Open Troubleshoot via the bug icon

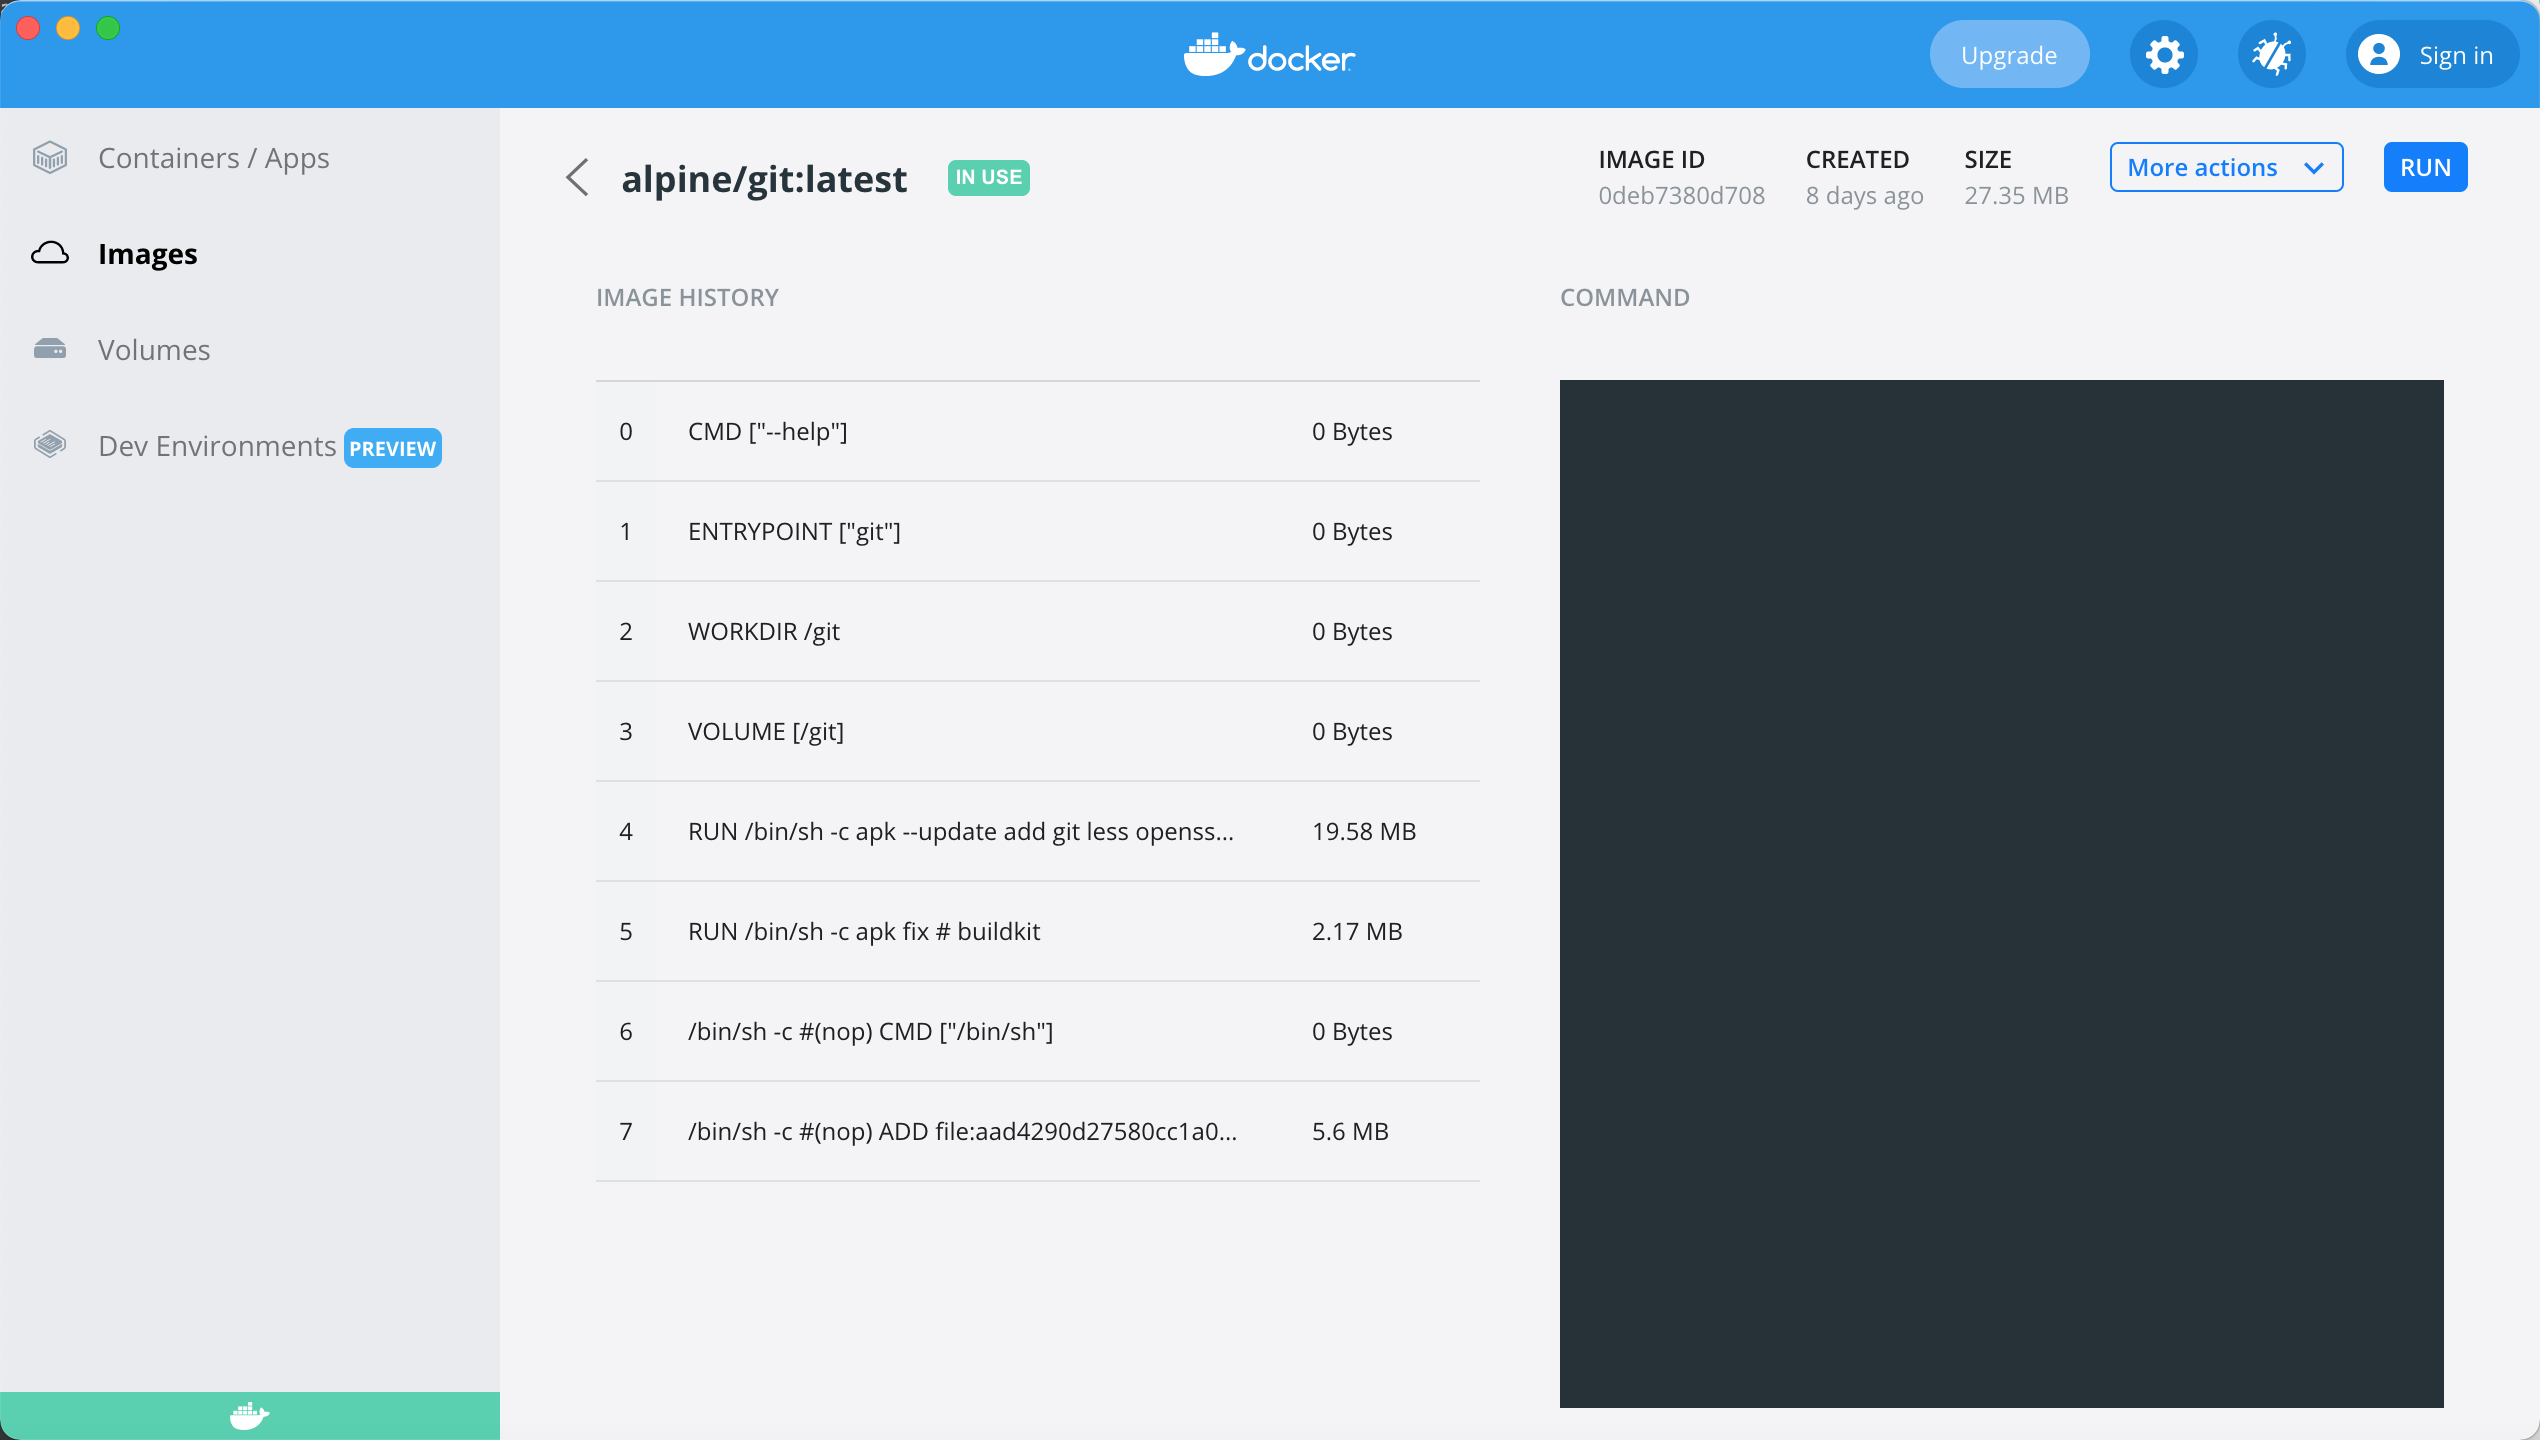coord(2272,55)
